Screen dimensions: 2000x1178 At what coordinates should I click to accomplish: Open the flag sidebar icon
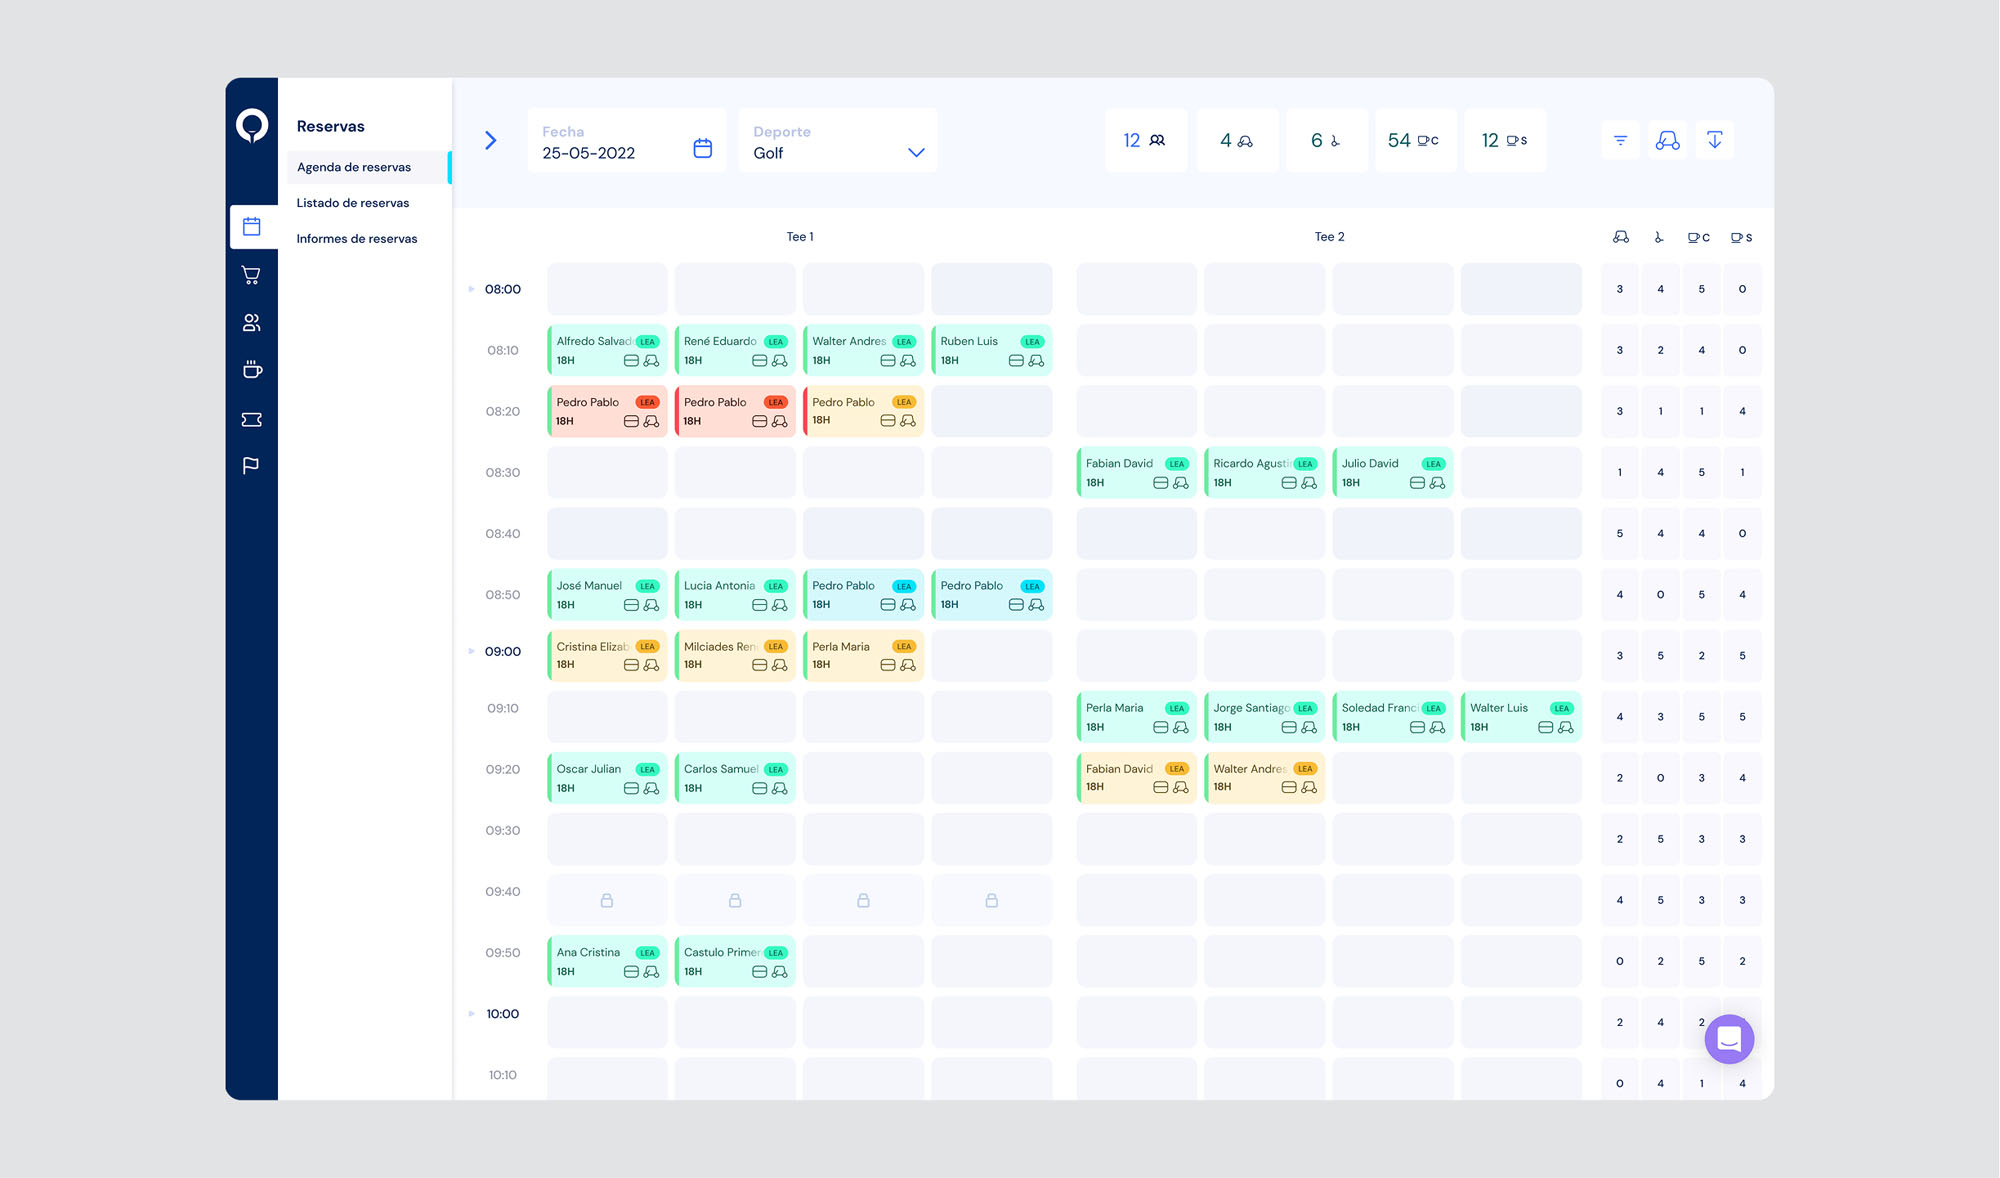251,465
